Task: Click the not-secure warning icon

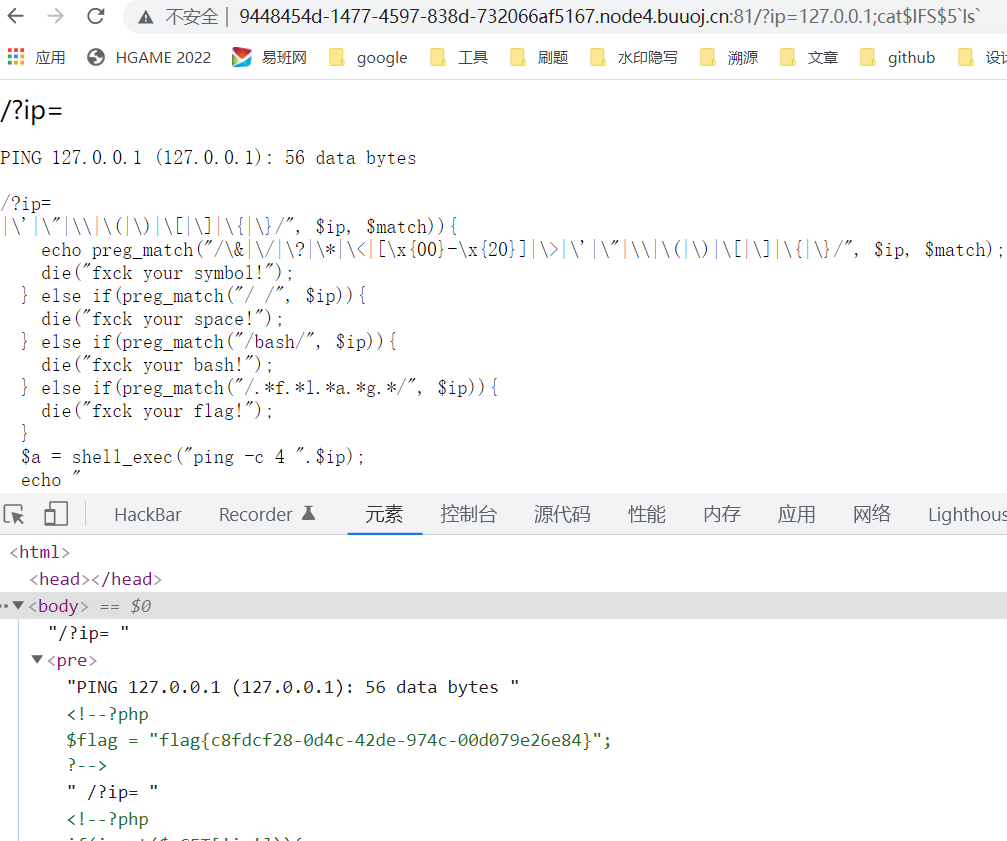Action: pos(146,17)
